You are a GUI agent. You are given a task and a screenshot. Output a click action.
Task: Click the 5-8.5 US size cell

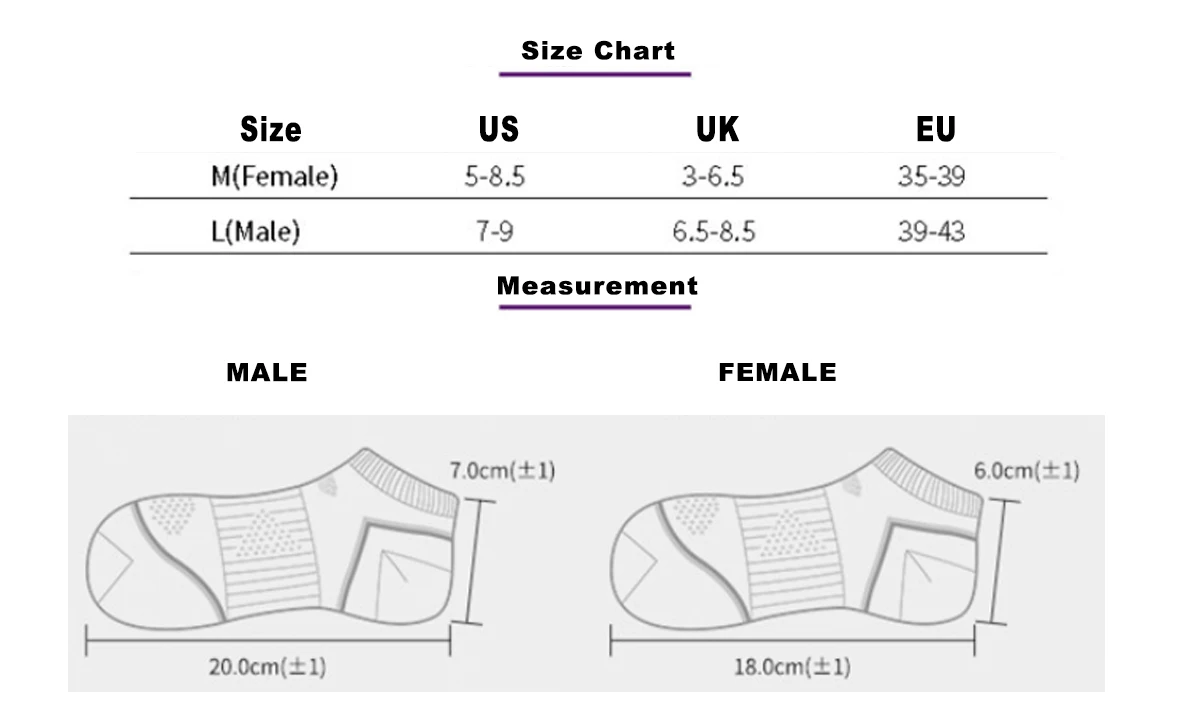coord(495,178)
